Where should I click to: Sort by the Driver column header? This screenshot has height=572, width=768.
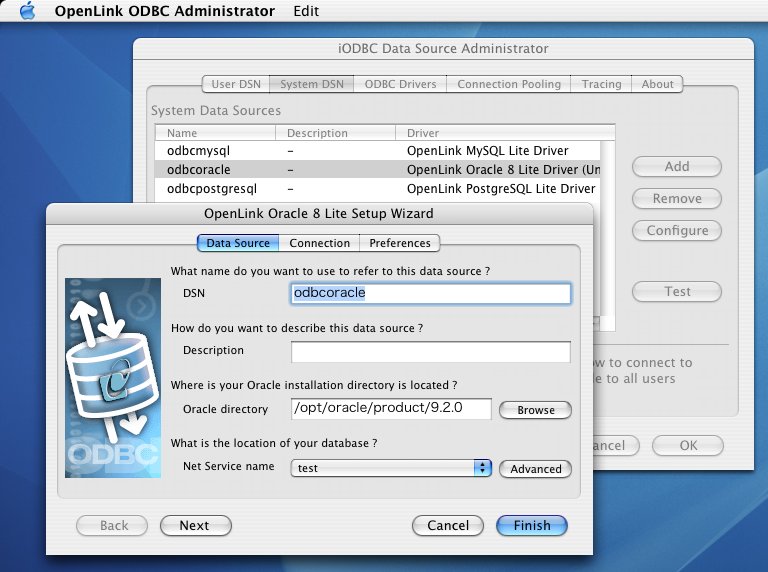(505, 133)
